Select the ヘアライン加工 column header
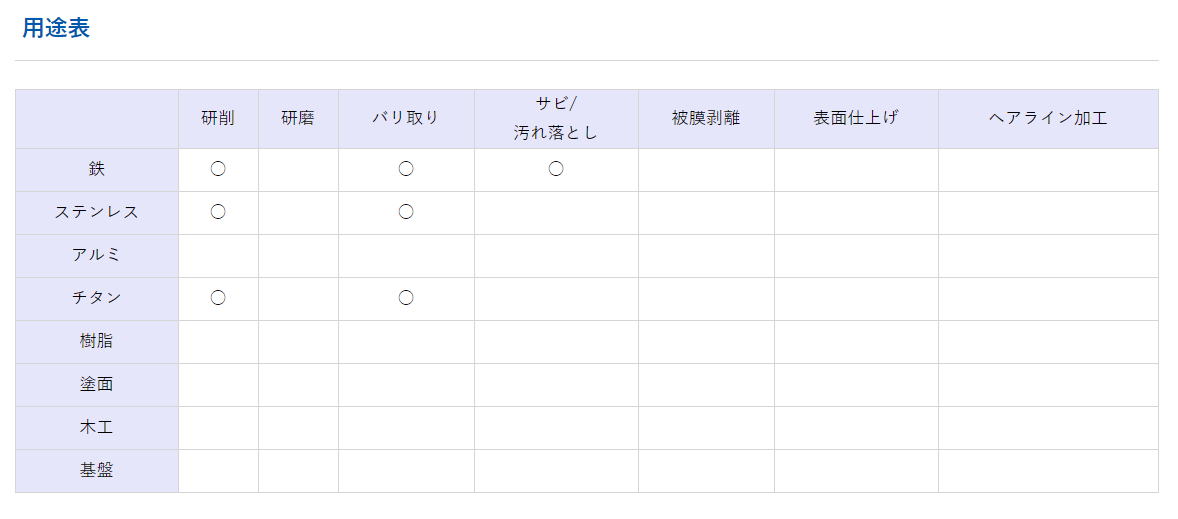This screenshot has height=519, width=1178. (1048, 119)
